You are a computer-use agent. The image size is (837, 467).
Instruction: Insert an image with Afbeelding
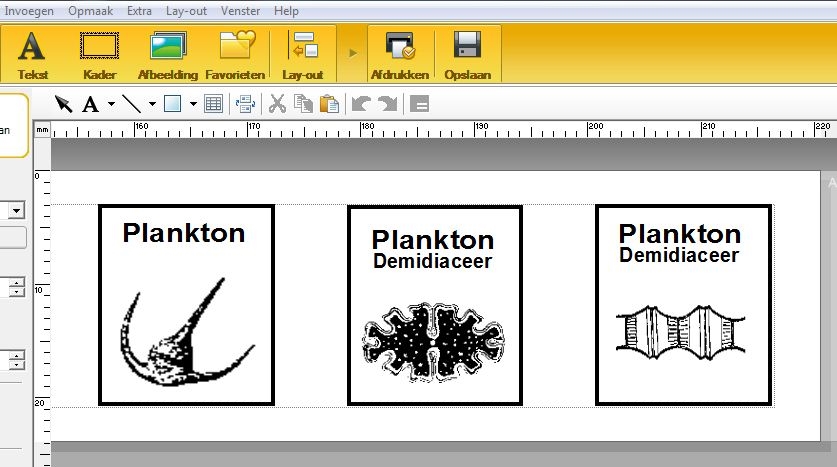click(x=168, y=55)
